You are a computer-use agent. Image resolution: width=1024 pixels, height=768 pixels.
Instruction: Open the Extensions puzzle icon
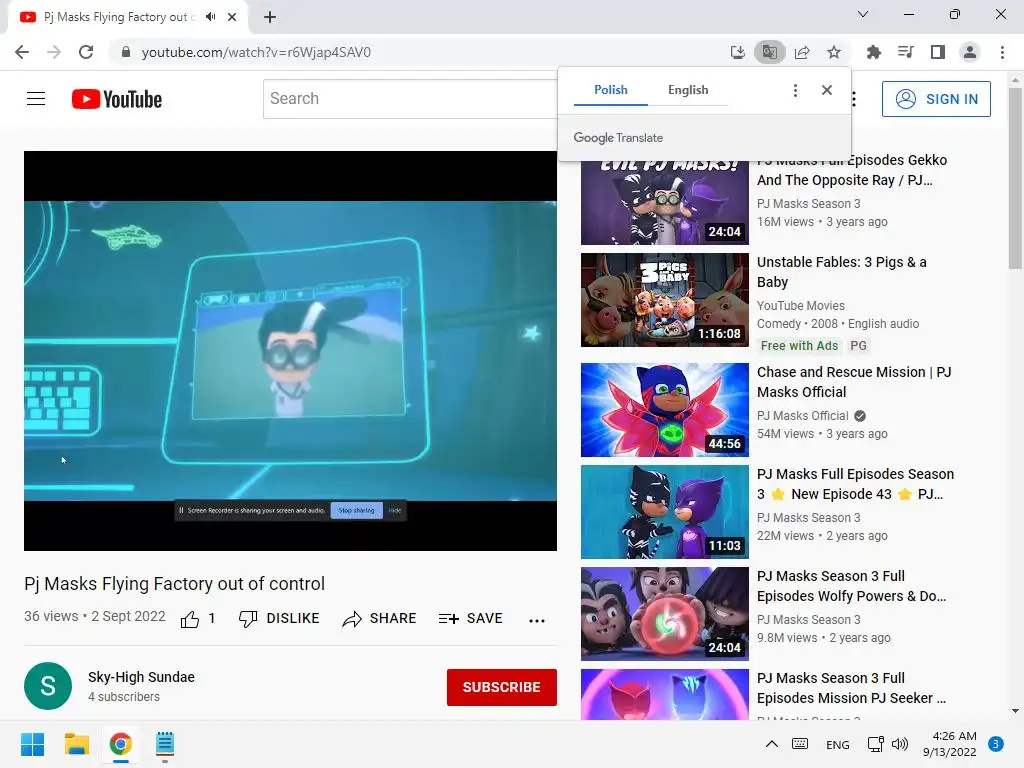point(873,52)
